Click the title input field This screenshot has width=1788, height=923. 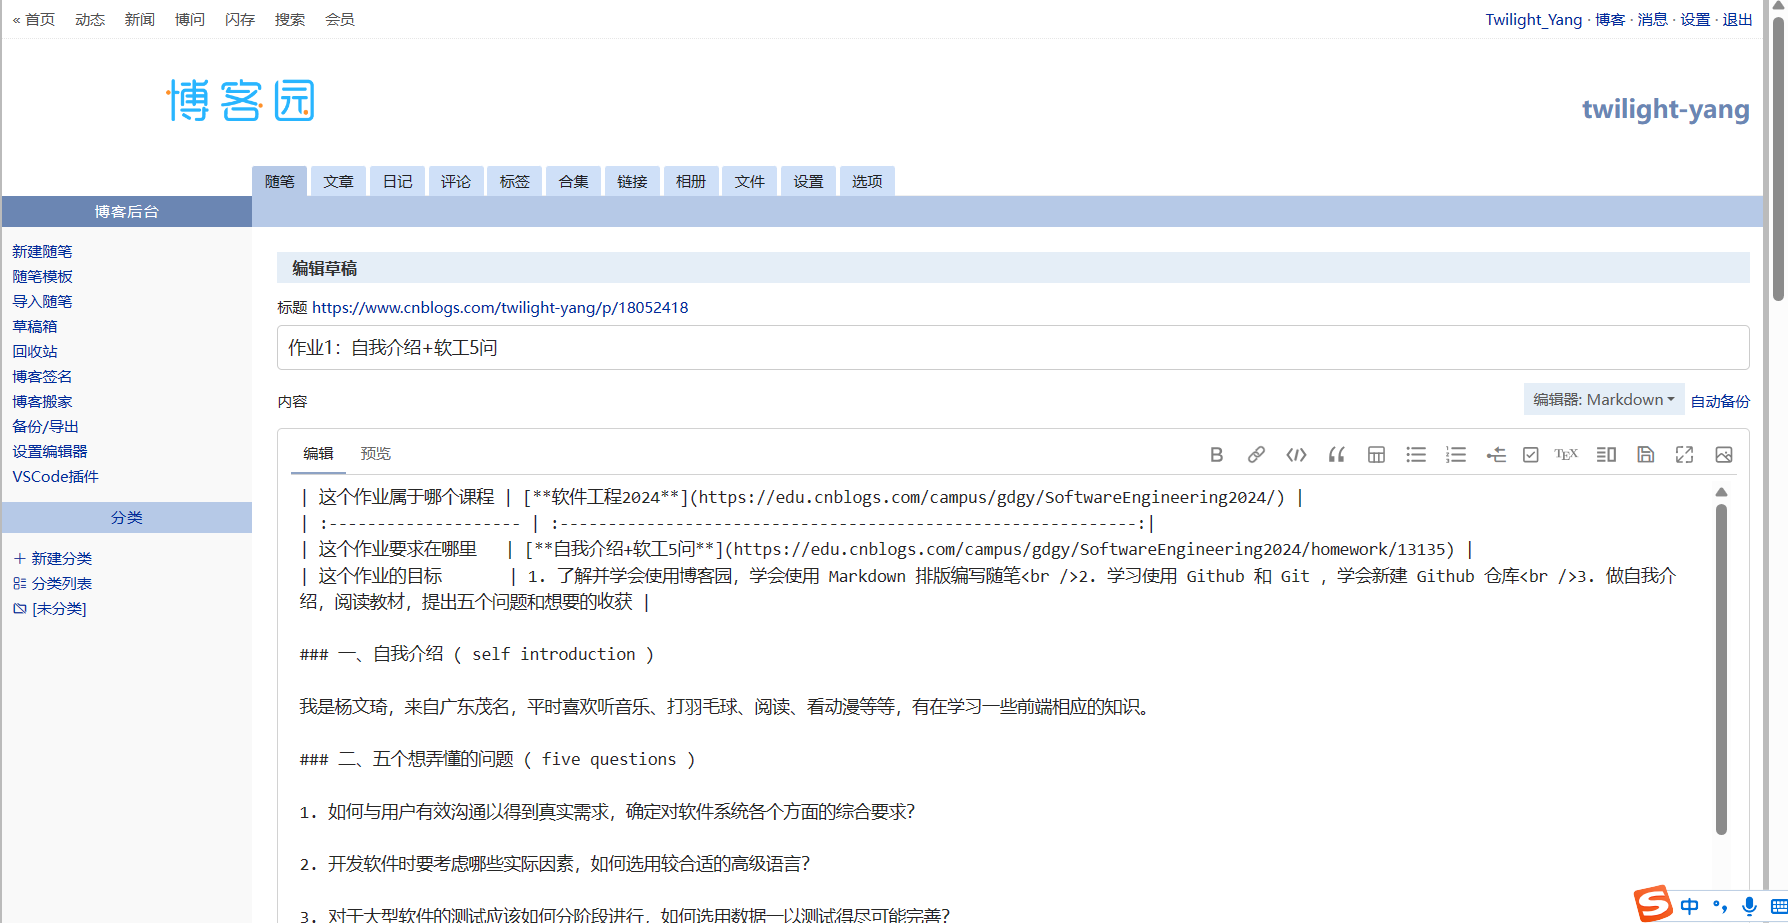(x=1013, y=347)
